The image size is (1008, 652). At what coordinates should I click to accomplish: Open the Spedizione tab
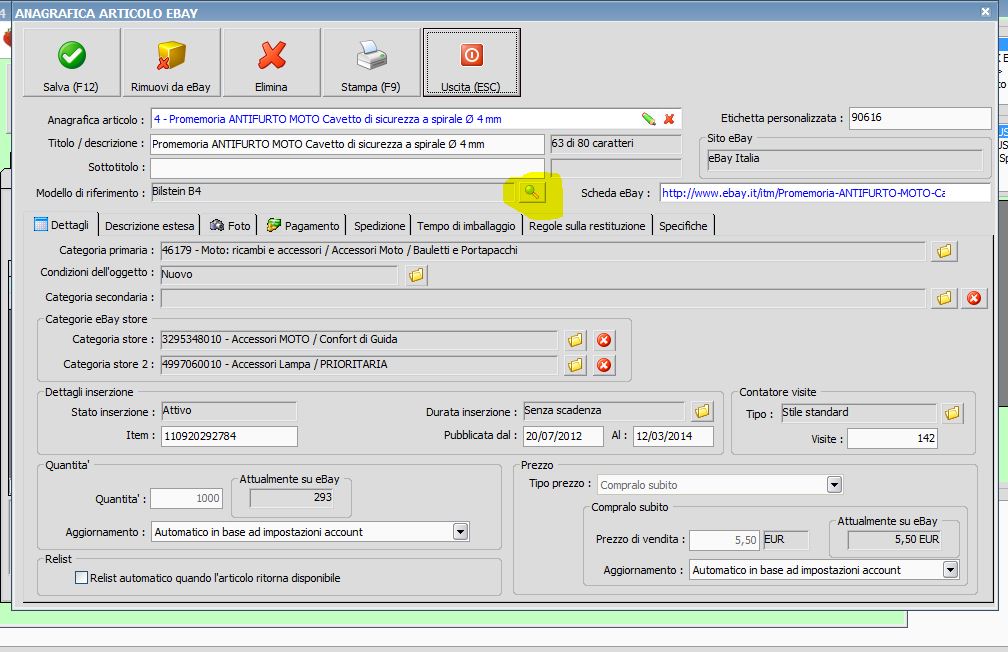(380, 226)
